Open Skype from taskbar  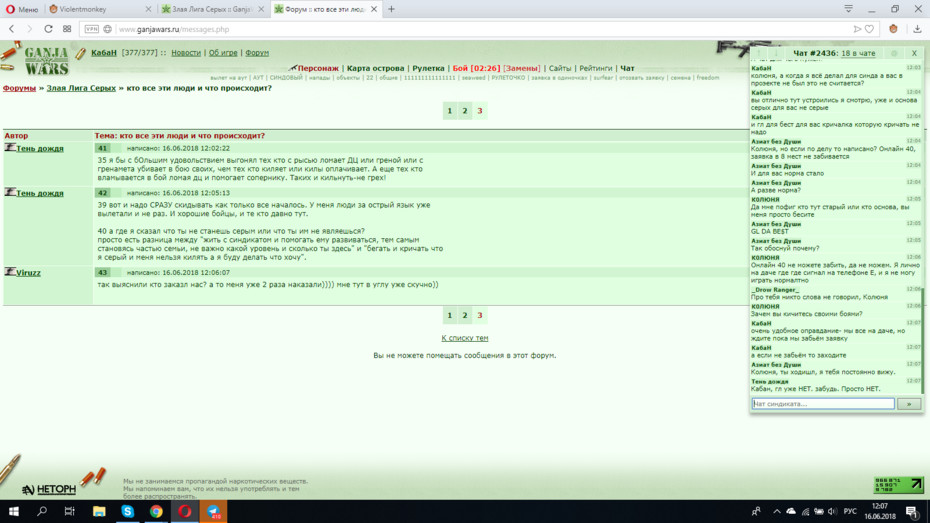click(128, 511)
